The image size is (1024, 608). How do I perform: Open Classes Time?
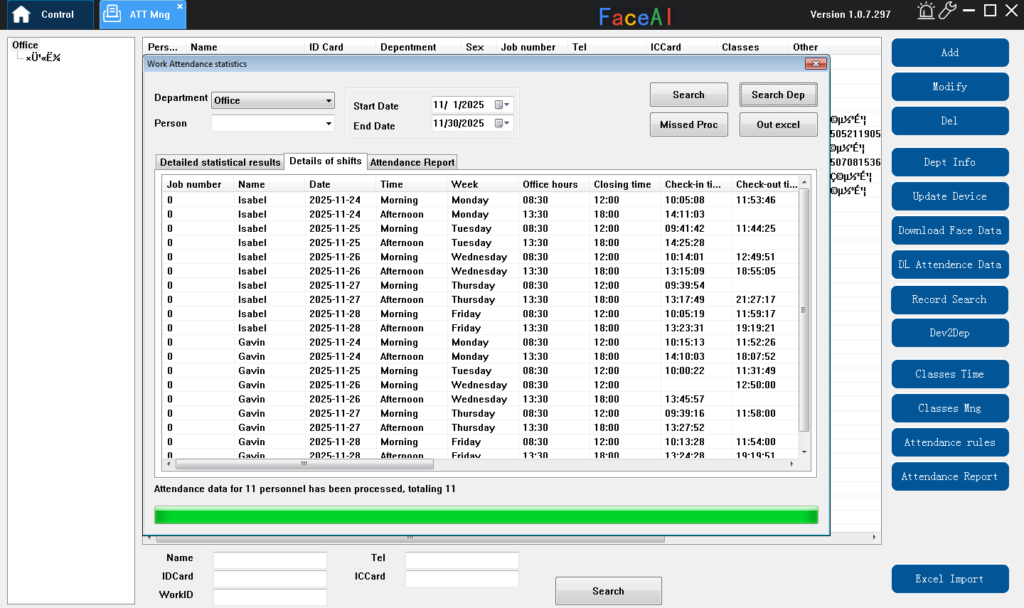point(950,374)
